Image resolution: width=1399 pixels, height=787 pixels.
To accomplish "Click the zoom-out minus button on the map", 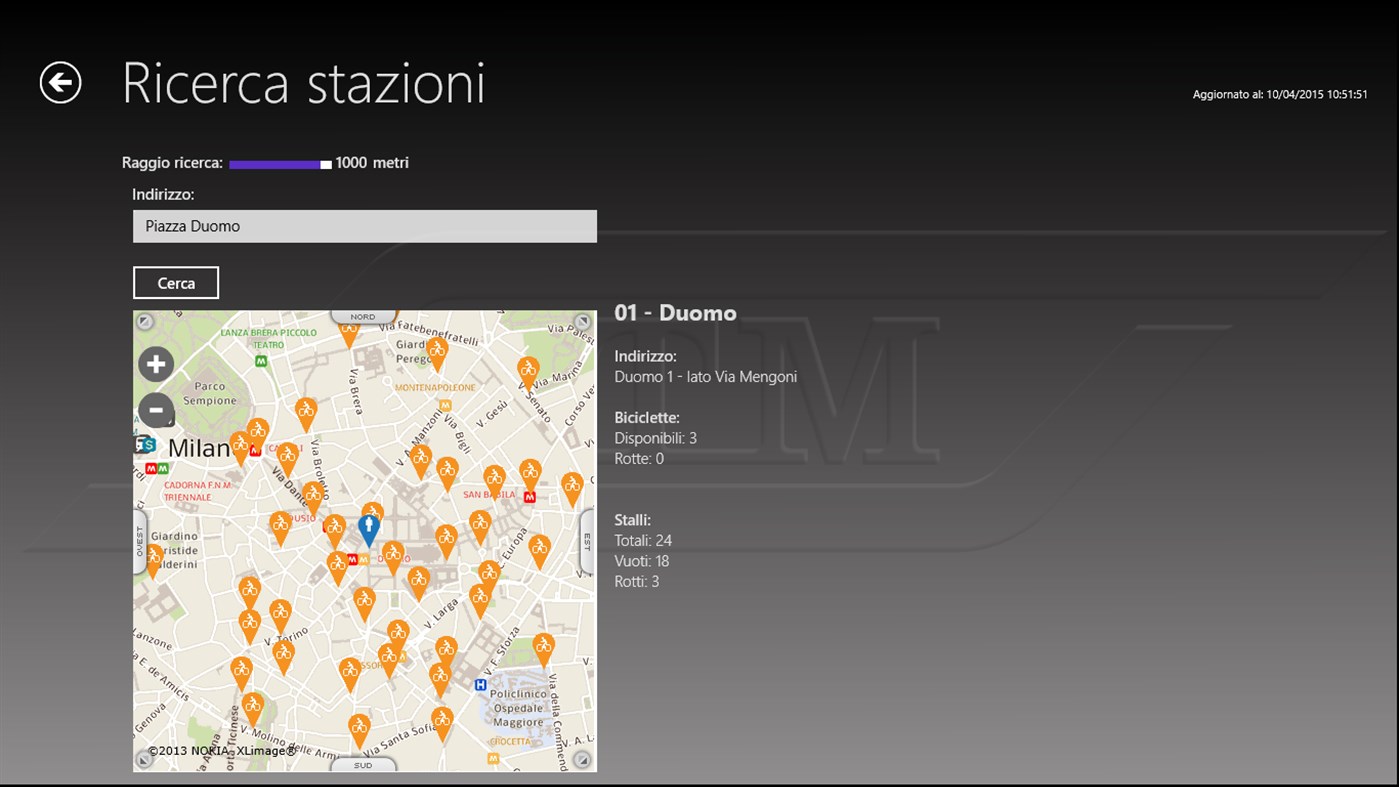I will [156, 410].
